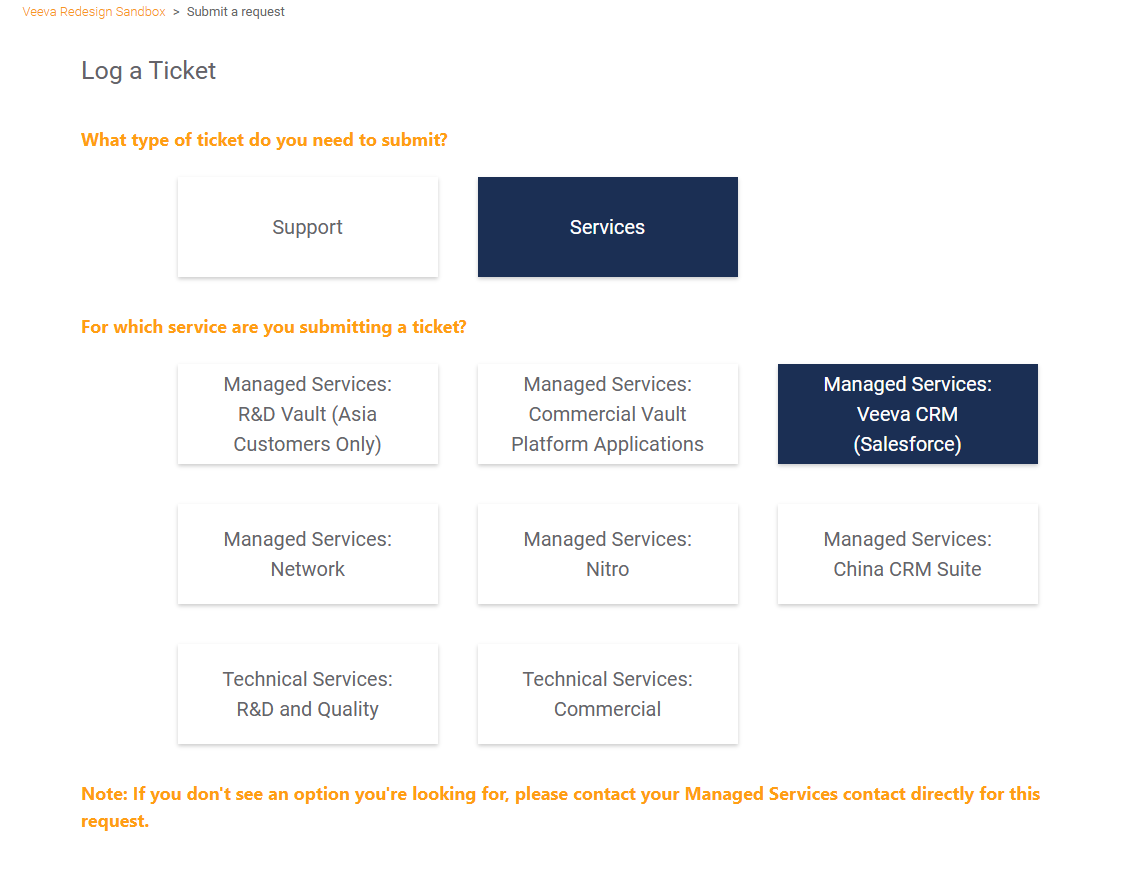Screen dimensions: 1123x882
Task: Select the Managed Services: Nitro tile
Action: pyautogui.click(x=608, y=554)
